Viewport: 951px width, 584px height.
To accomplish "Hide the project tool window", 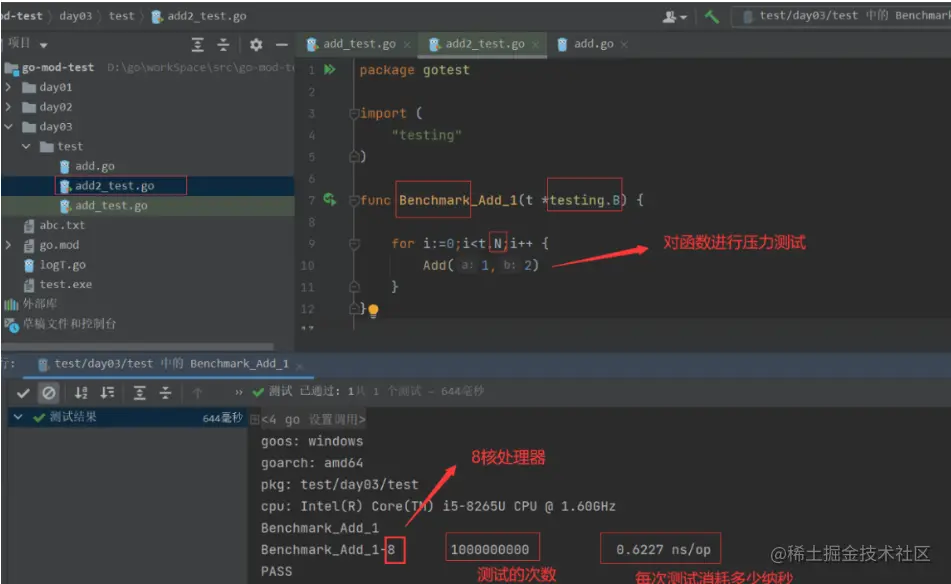I will coord(281,45).
